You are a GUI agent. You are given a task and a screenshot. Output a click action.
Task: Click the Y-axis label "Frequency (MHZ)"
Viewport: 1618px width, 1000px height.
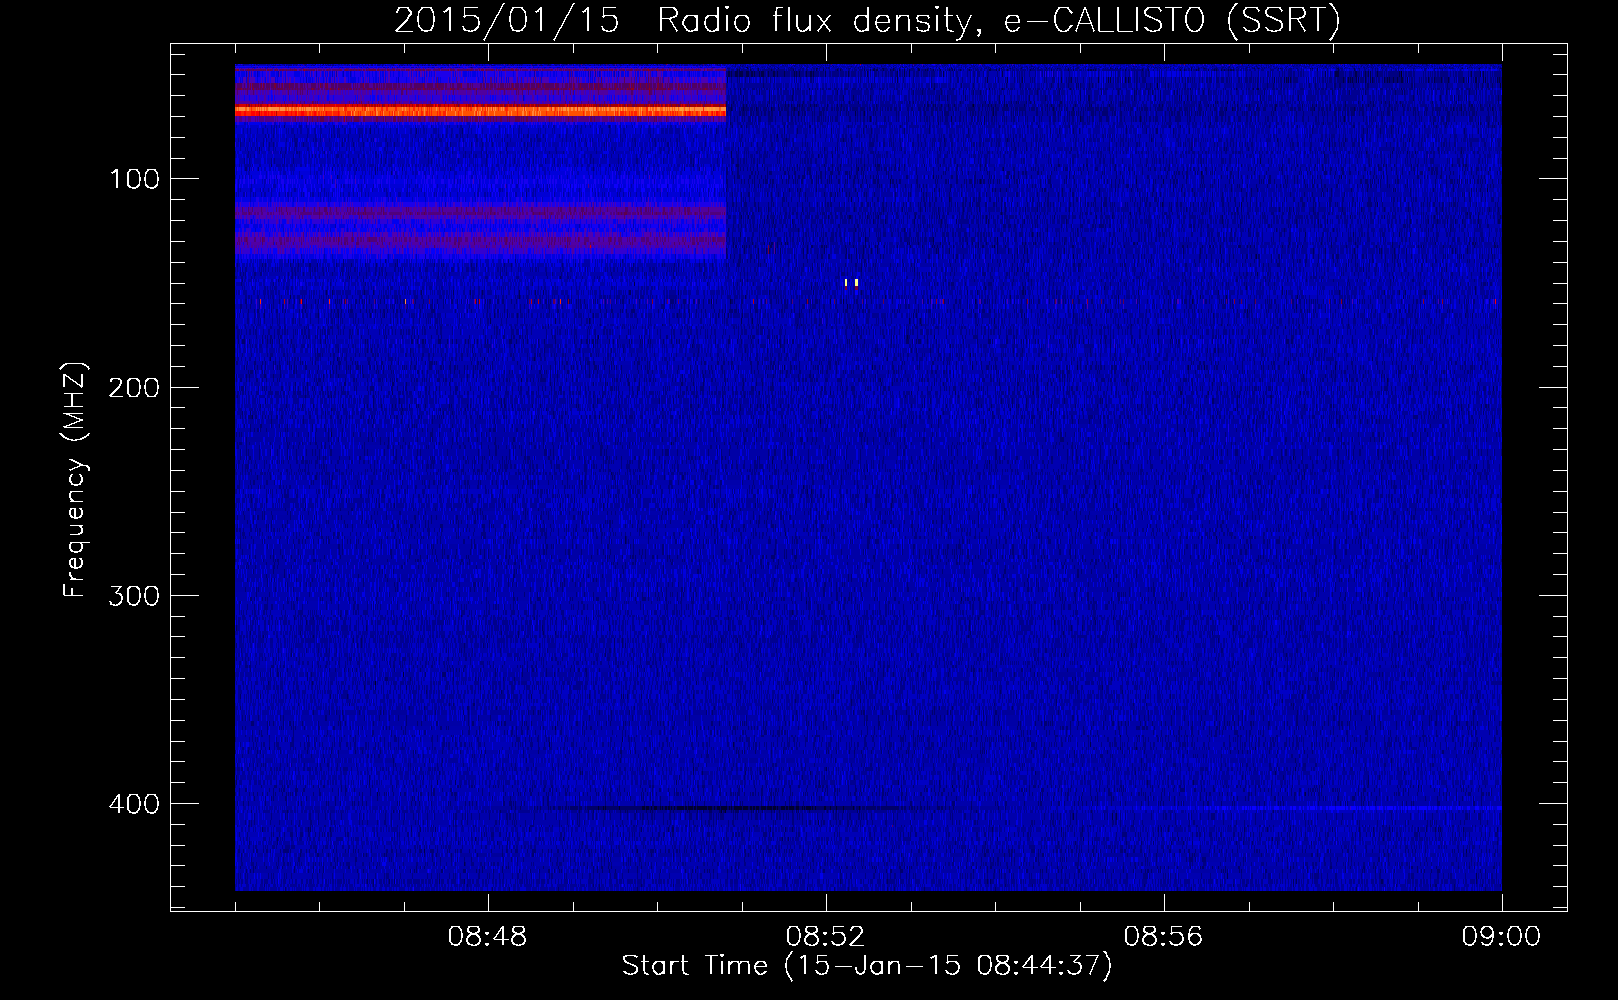(75, 480)
